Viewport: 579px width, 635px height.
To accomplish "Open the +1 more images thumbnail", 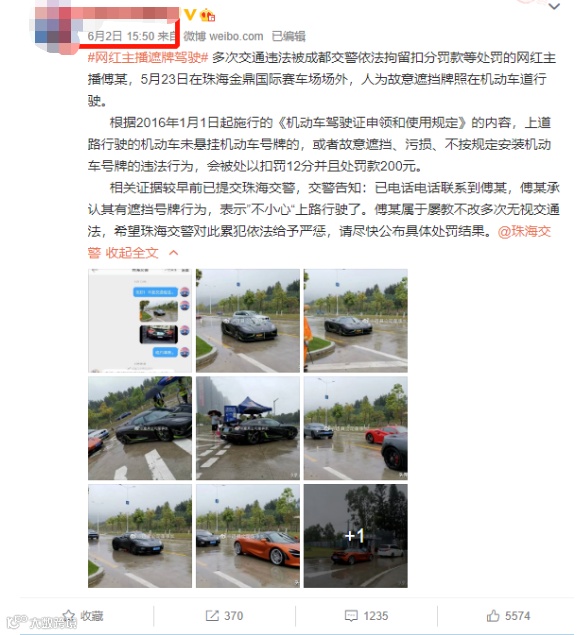I will [355, 536].
